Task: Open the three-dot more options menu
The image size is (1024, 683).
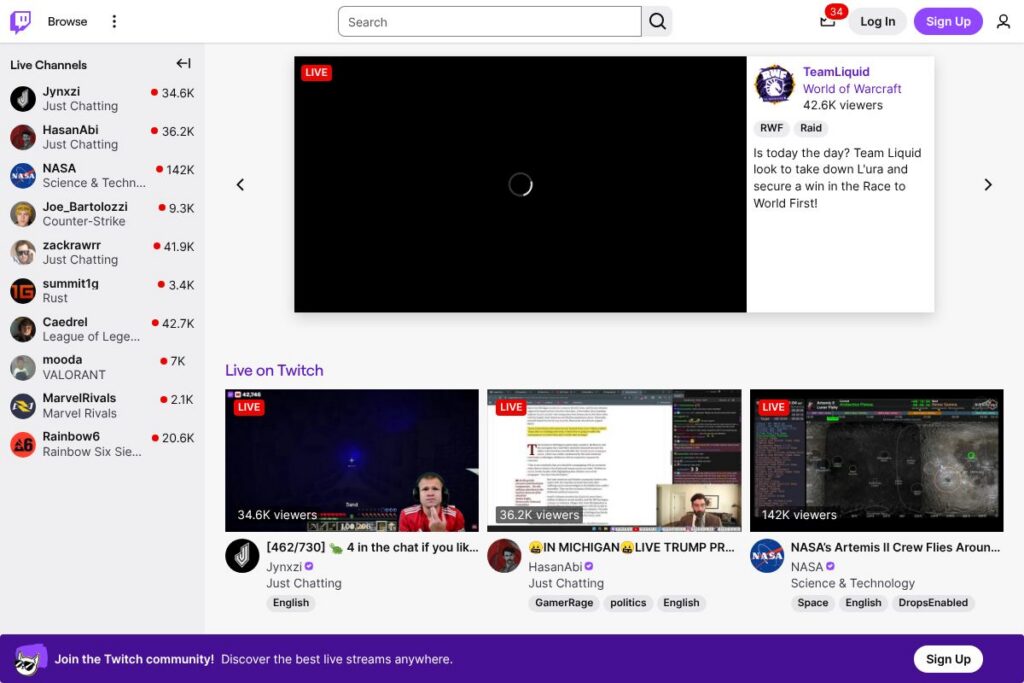Action: point(114,22)
